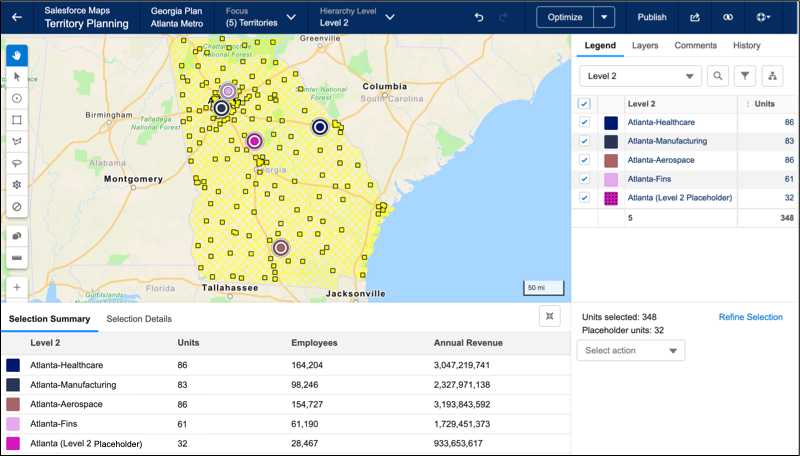Select the pointer arrow tool
Screen dimensions: 800x456
point(17,77)
